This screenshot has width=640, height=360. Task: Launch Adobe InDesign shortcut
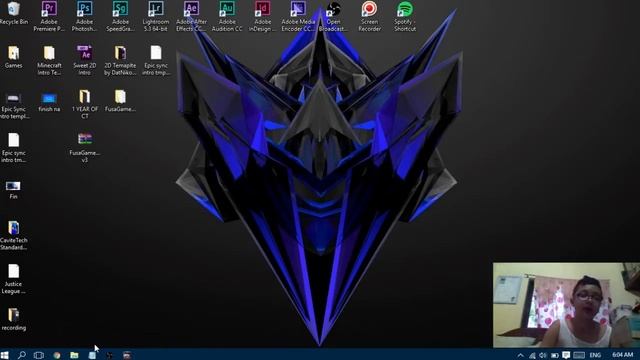click(262, 16)
